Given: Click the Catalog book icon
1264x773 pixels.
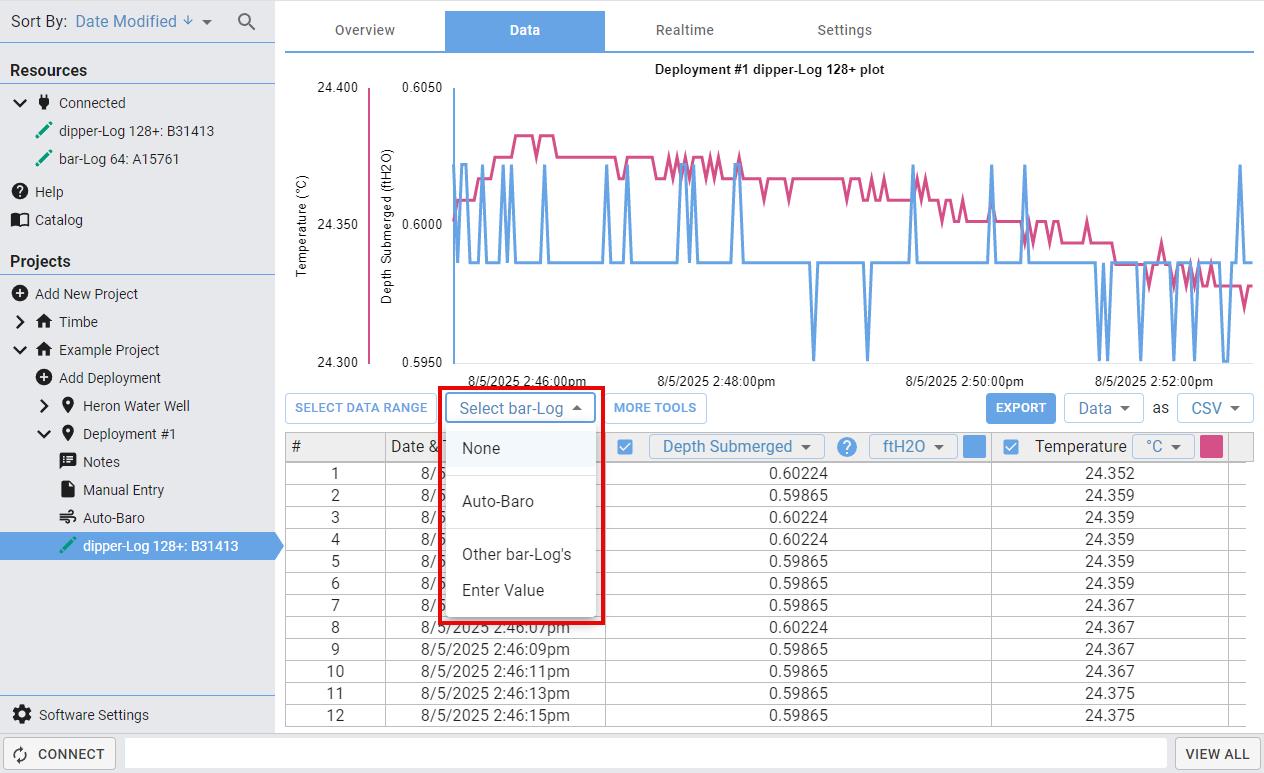Looking at the screenshot, I should coord(20,219).
